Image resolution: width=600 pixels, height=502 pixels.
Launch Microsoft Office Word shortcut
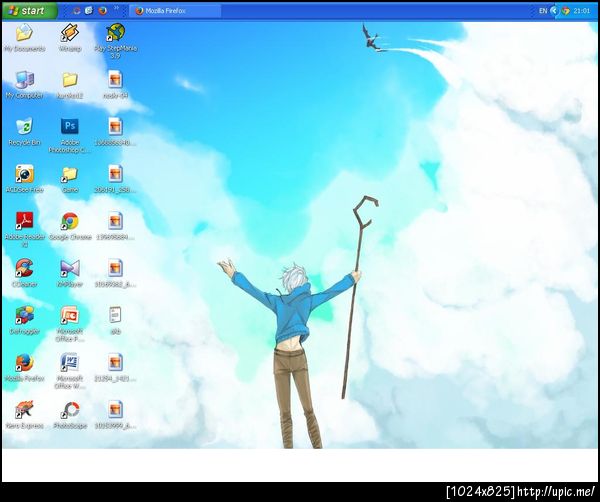tap(70, 370)
